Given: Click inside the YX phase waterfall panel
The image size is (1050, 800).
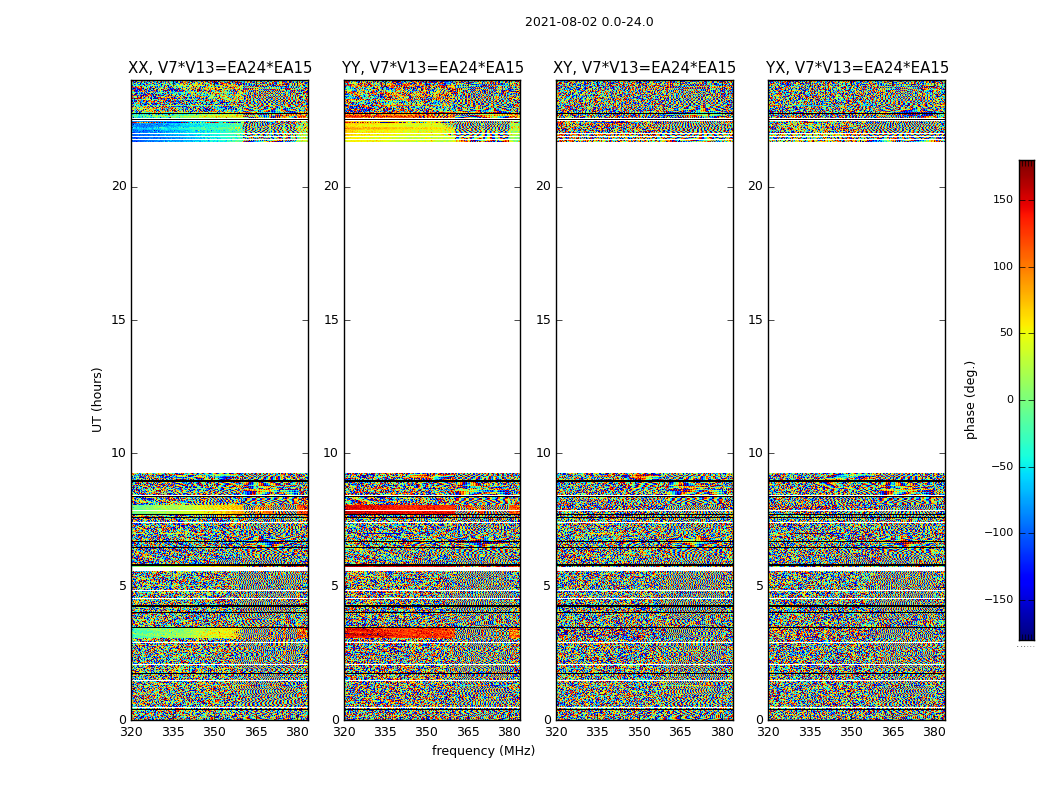Looking at the screenshot, I should tap(857, 400).
